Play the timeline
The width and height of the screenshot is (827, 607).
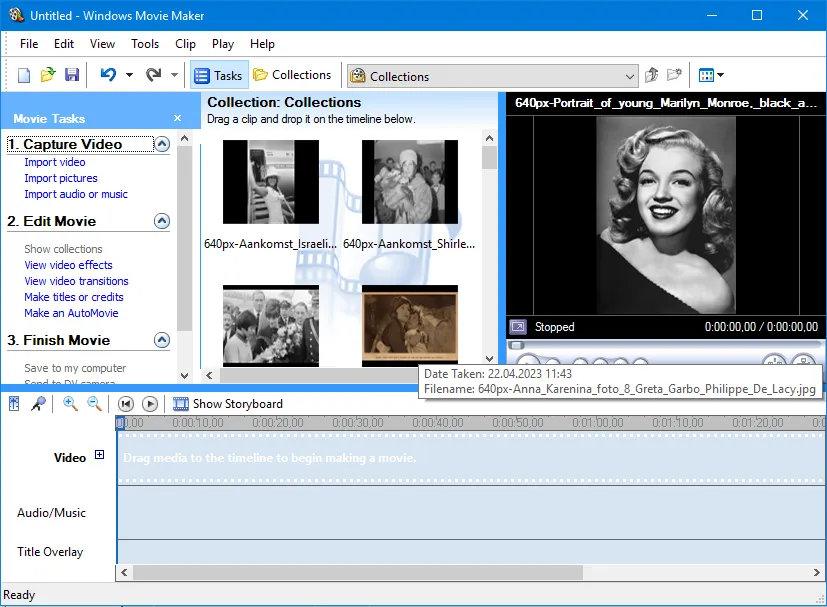[x=150, y=404]
